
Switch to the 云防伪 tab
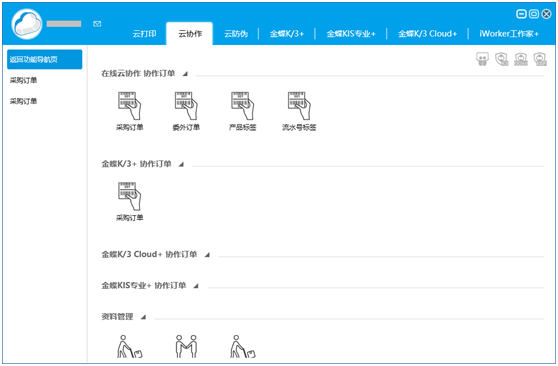click(x=236, y=34)
